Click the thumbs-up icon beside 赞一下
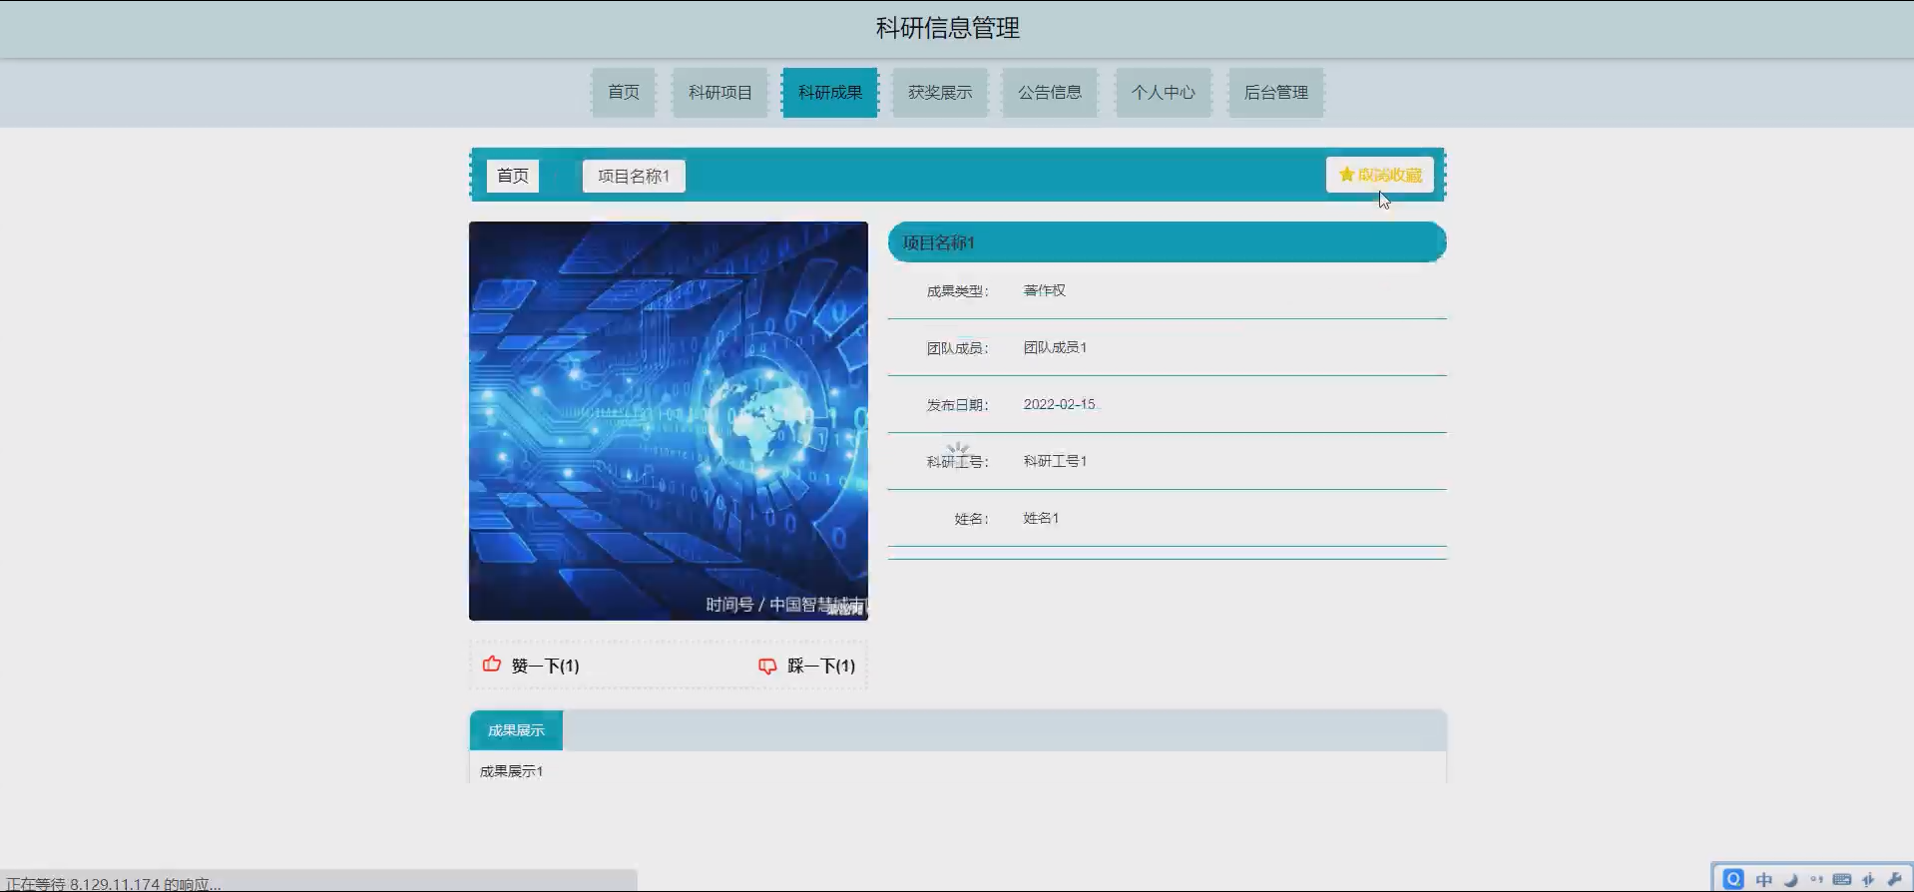Viewport: 1914px width, 892px height. 491,664
